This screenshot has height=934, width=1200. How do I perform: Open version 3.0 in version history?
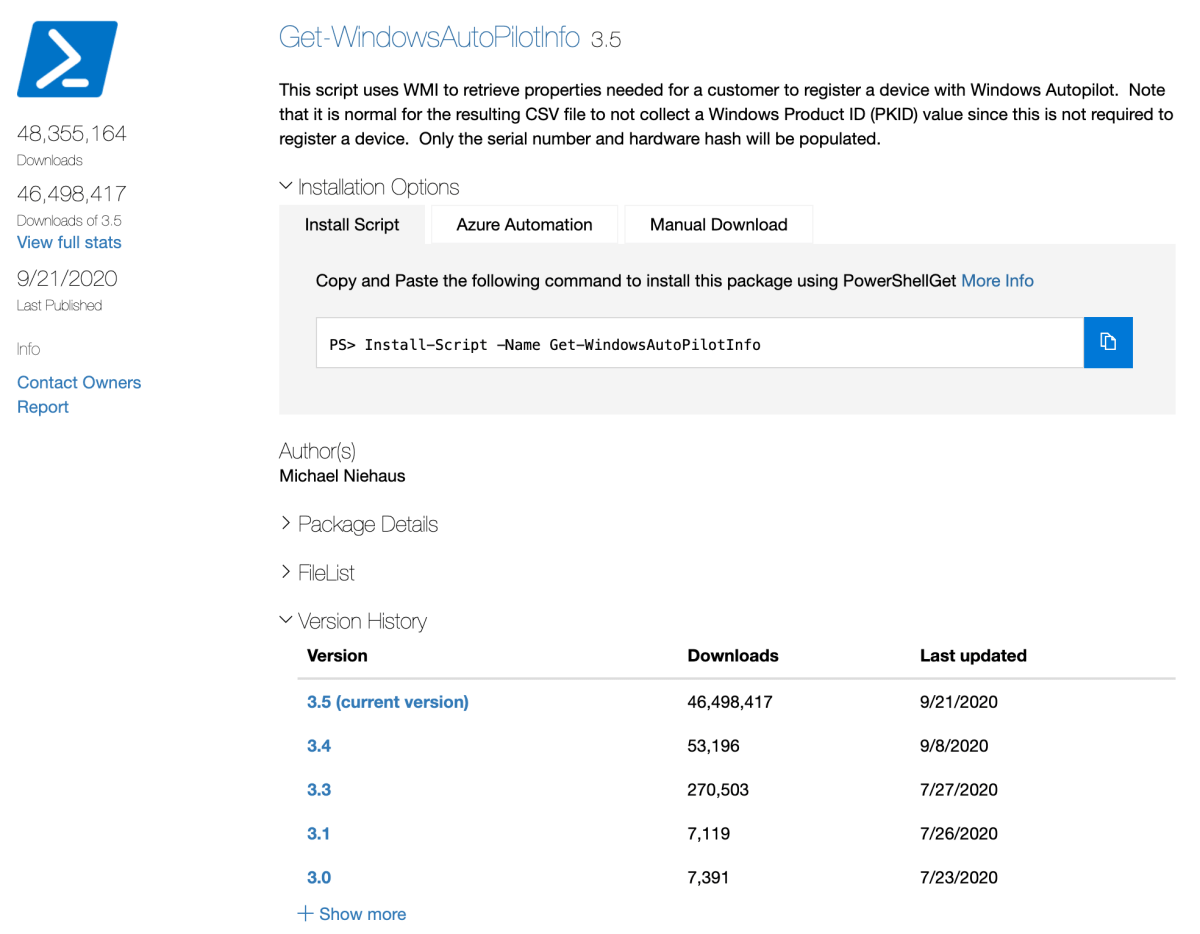pos(319,878)
